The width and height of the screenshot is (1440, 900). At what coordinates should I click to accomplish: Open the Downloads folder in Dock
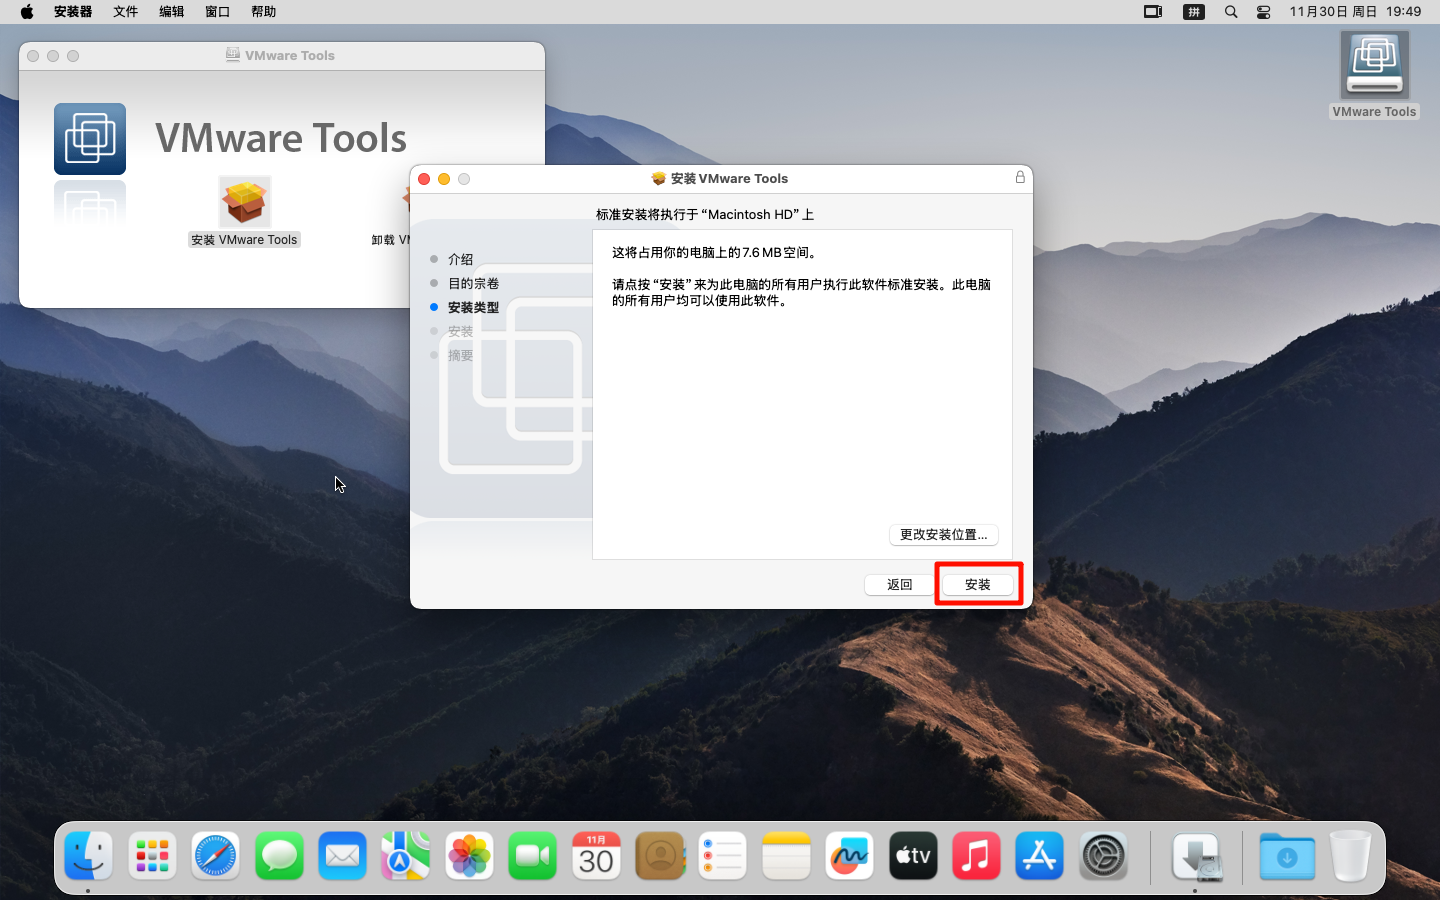pos(1287,856)
